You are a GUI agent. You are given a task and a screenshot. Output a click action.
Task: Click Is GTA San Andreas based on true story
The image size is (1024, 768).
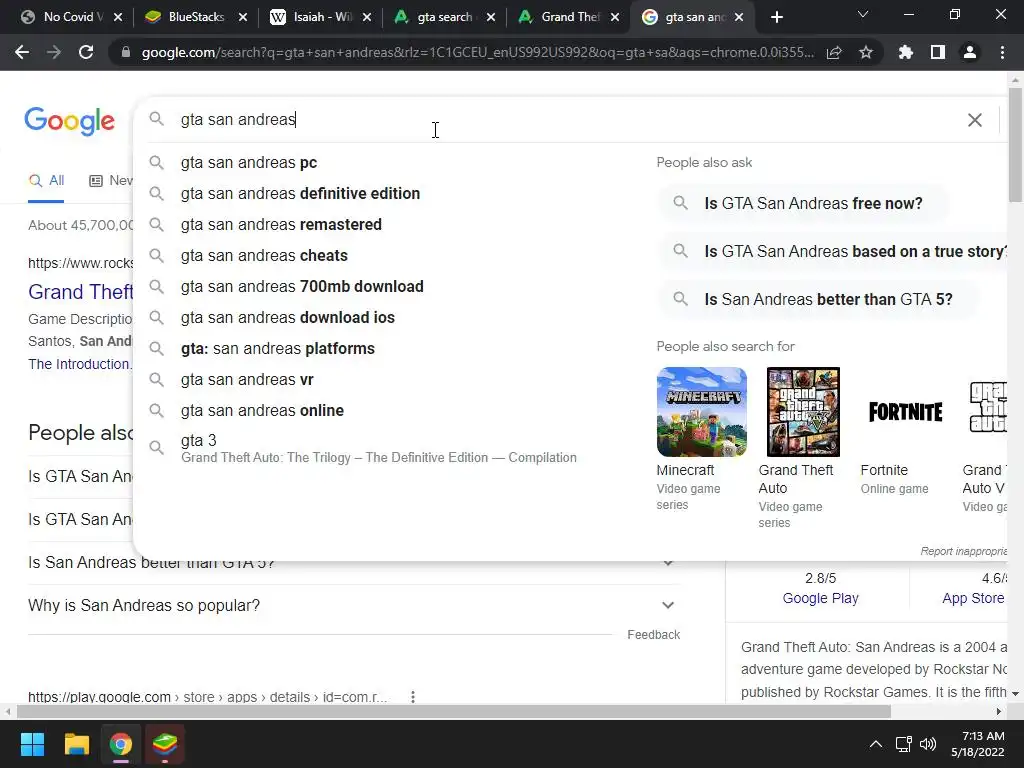tap(835, 251)
